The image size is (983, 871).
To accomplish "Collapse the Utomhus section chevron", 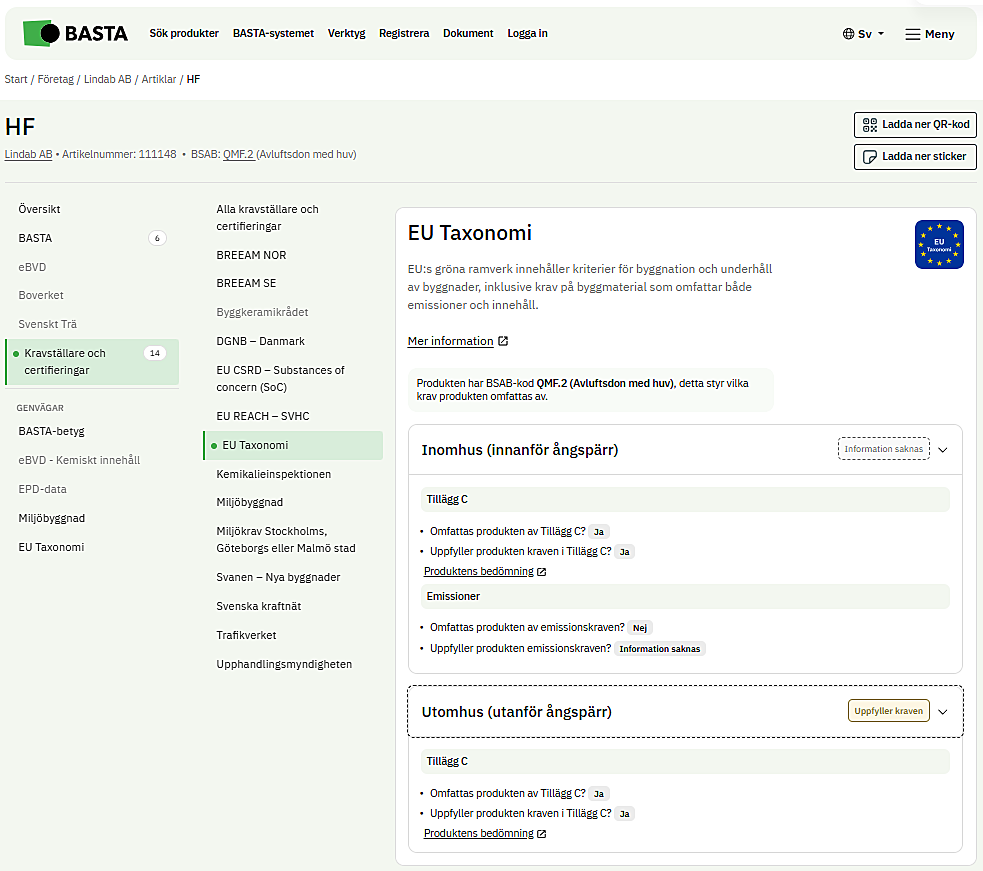I will (942, 712).
